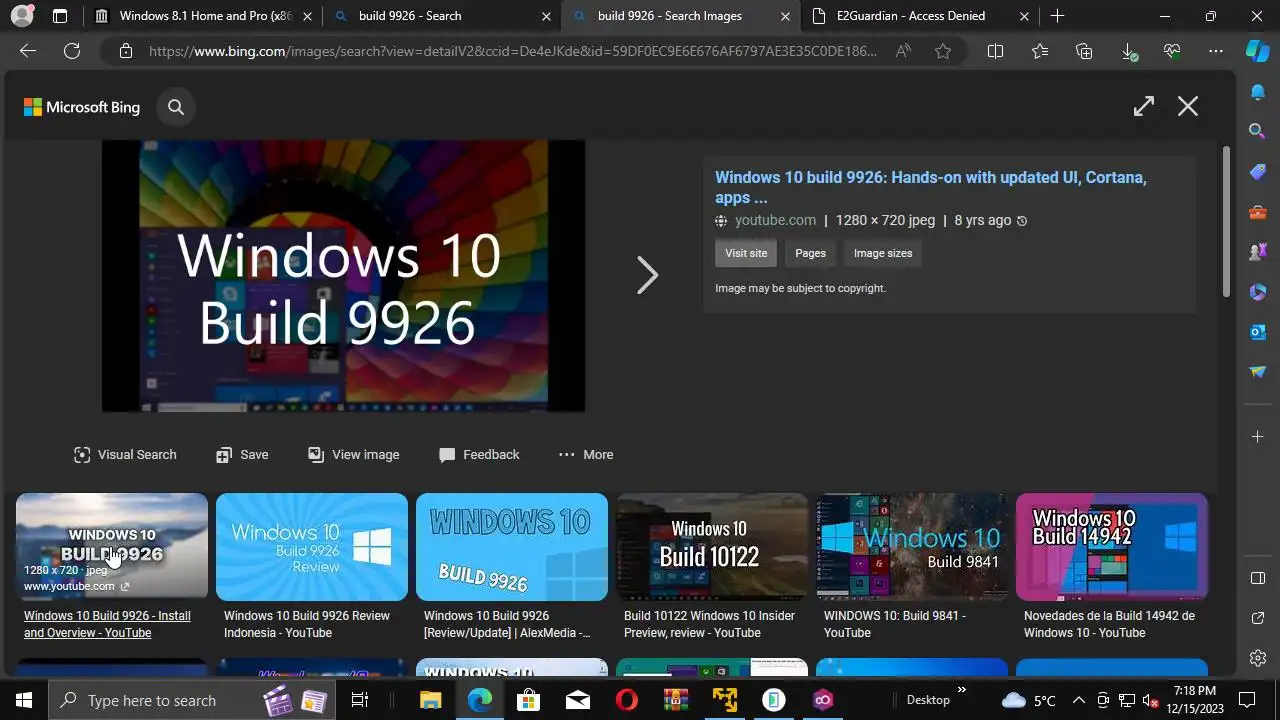
Task: Add a new sidebar app plus icon
Action: [x=1258, y=437]
